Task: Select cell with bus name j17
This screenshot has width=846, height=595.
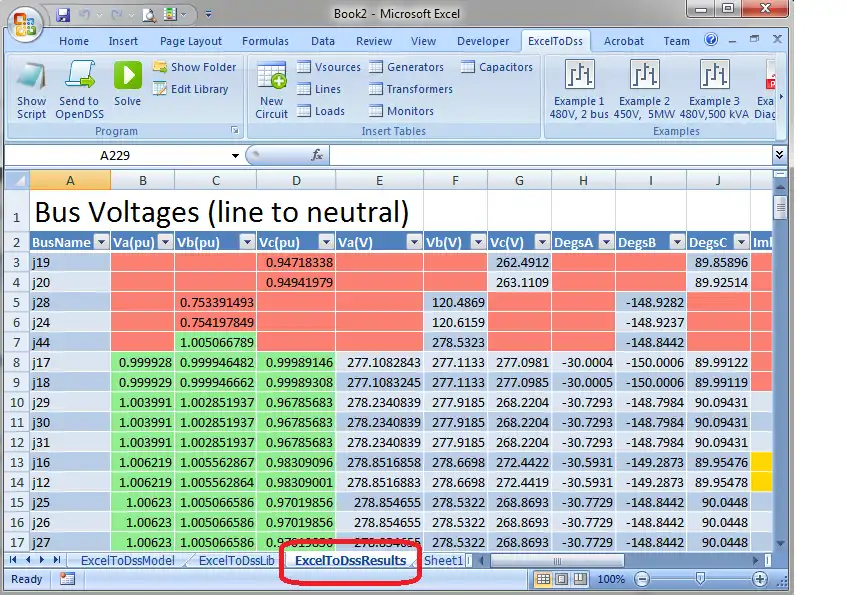Action: (x=70, y=363)
